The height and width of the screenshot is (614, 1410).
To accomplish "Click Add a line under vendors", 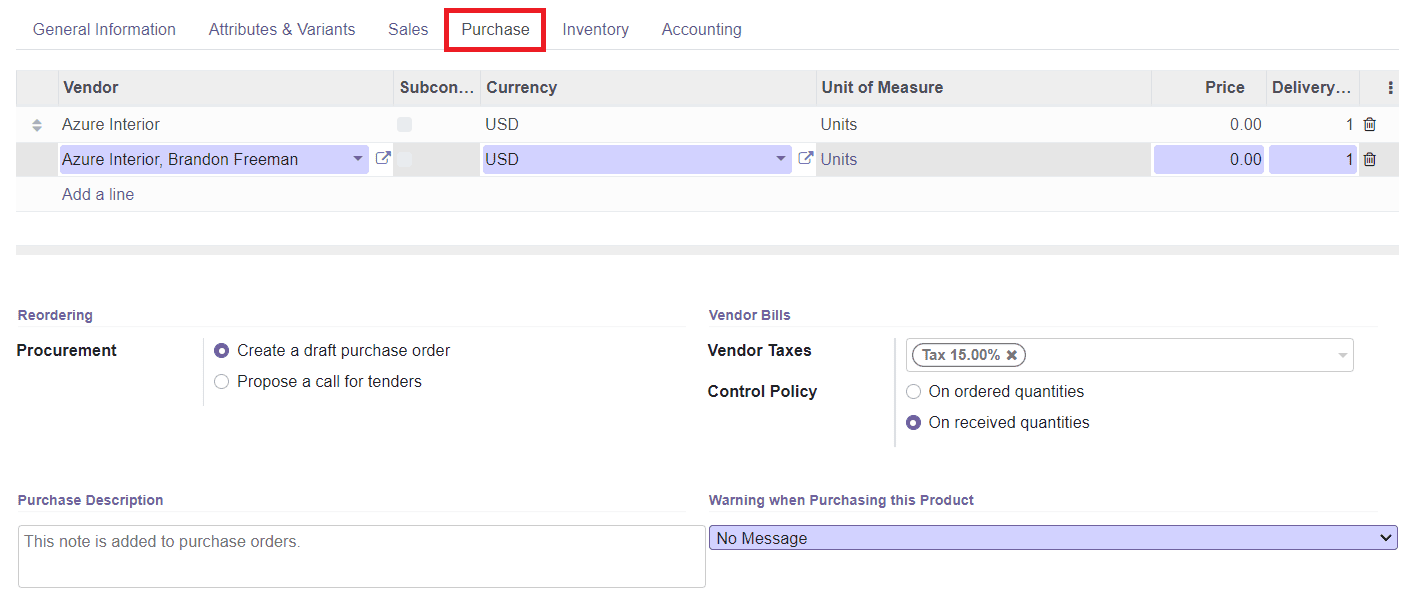I will 97,194.
